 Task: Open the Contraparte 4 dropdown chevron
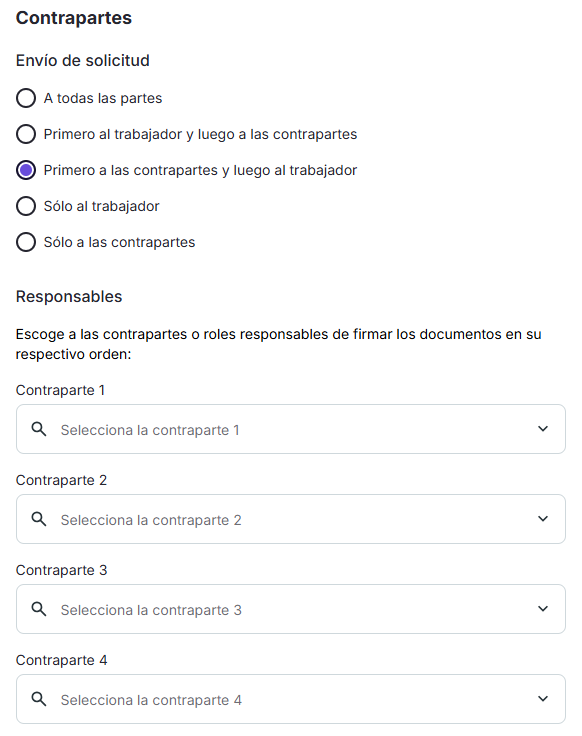click(543, 699)
